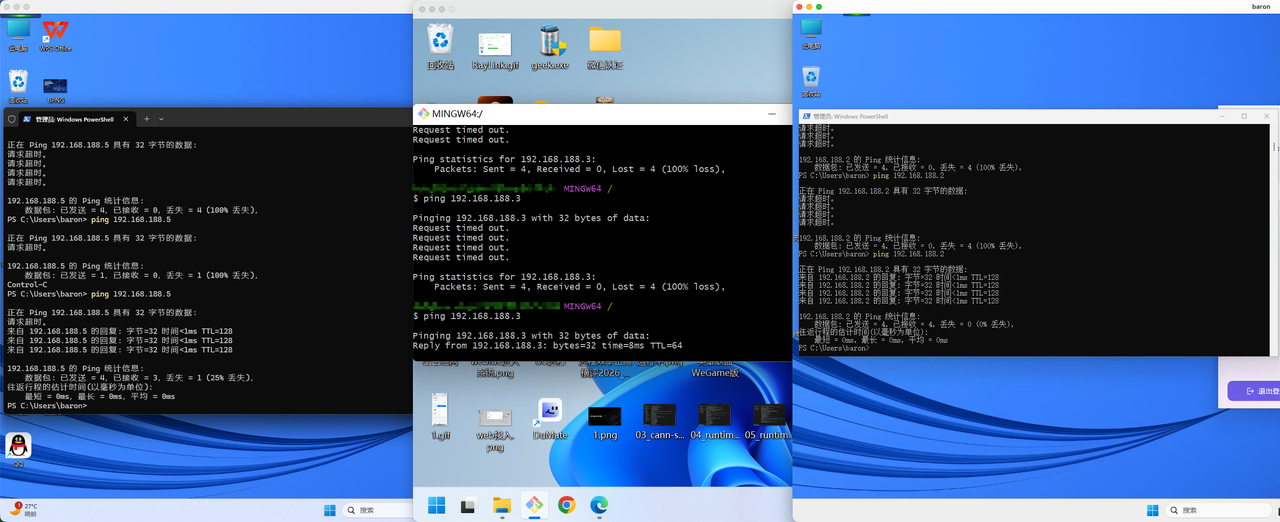Select the 管理员: Windows PowerShell tab
This screenshot has height=522, width=1280.
pos(76,118)
